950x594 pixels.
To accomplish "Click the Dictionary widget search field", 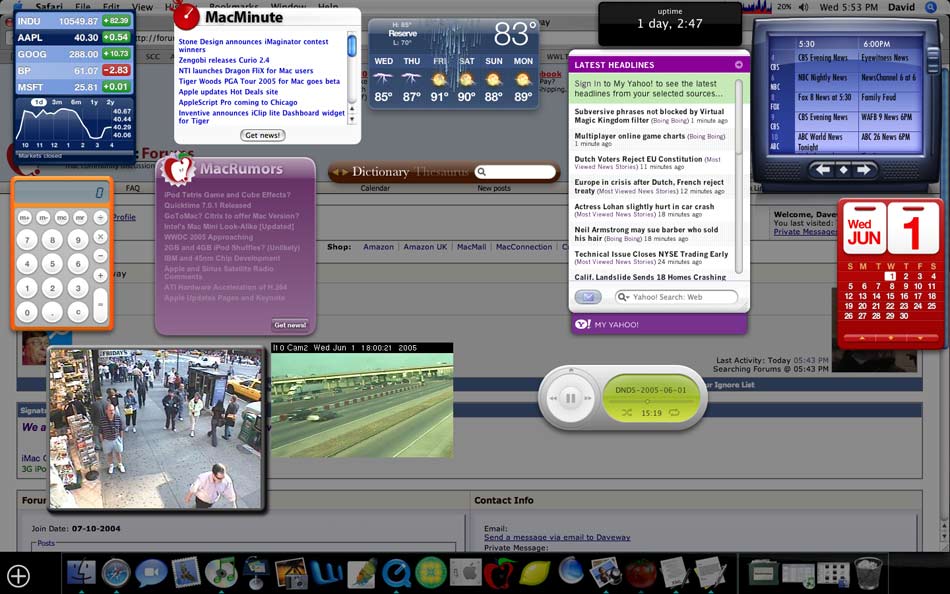I will click(516, 172).
